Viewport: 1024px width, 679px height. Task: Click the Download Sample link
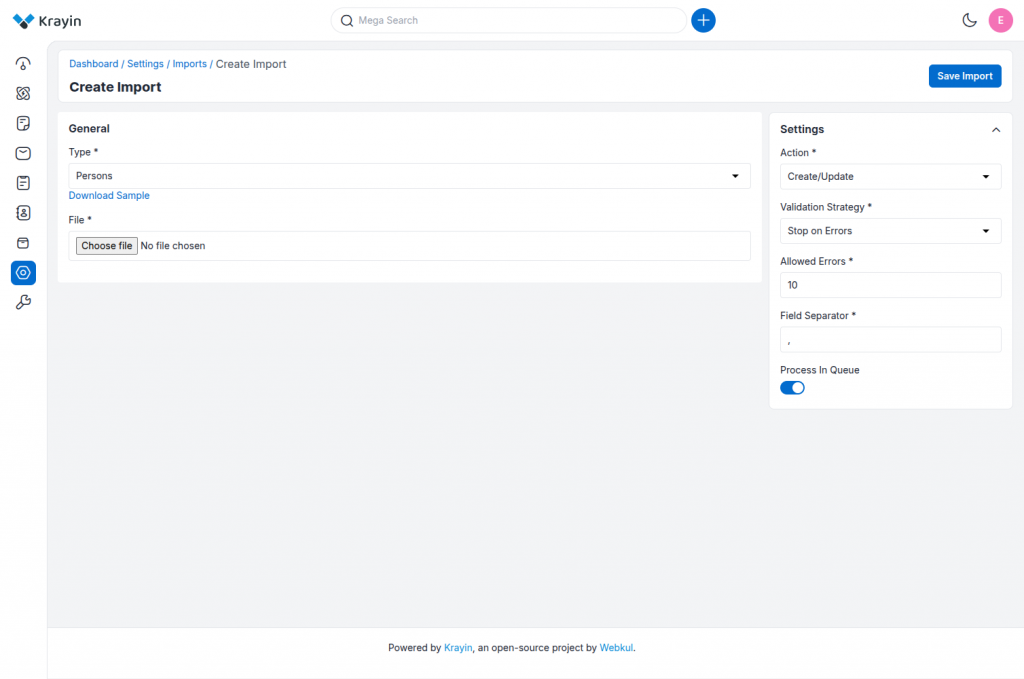click(x=109, y=195)
